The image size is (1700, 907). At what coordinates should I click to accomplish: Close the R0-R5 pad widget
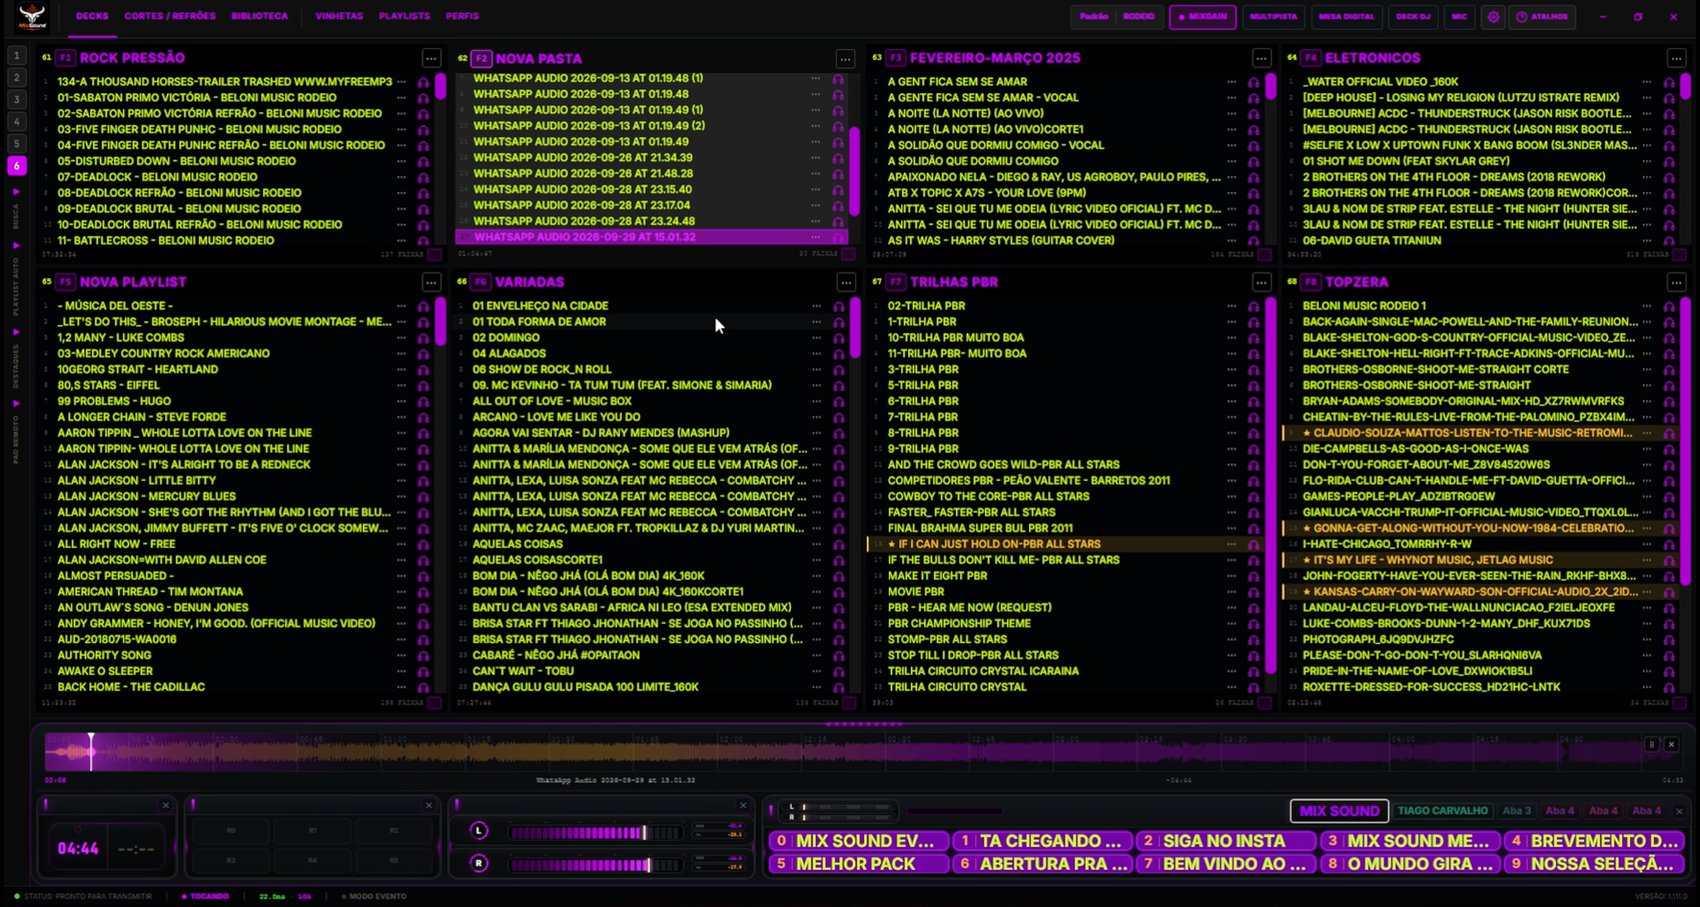pos(429,805)
